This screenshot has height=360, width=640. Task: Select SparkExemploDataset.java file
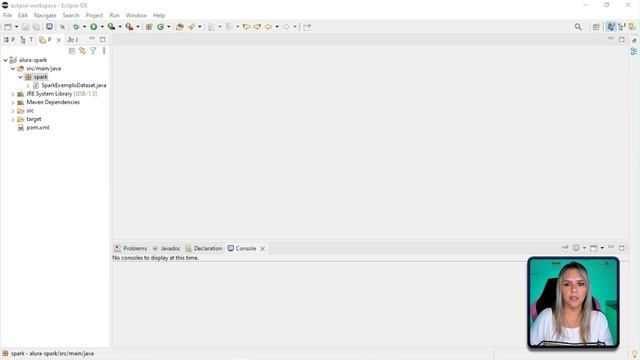click(74, 85)
